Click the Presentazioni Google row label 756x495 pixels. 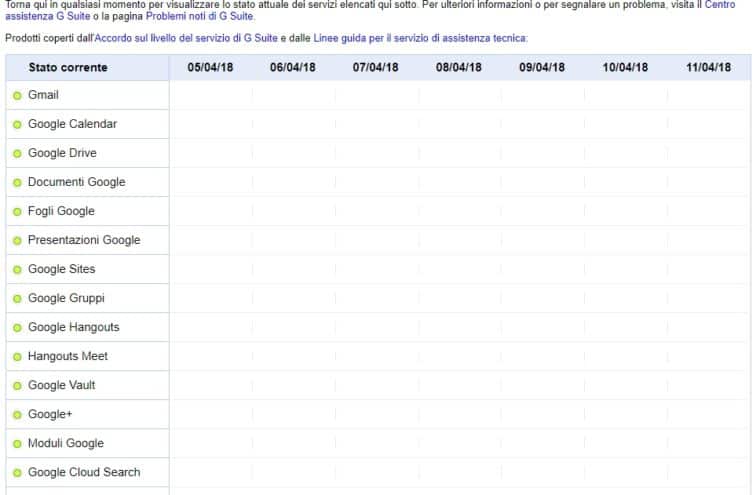point(84,240)
